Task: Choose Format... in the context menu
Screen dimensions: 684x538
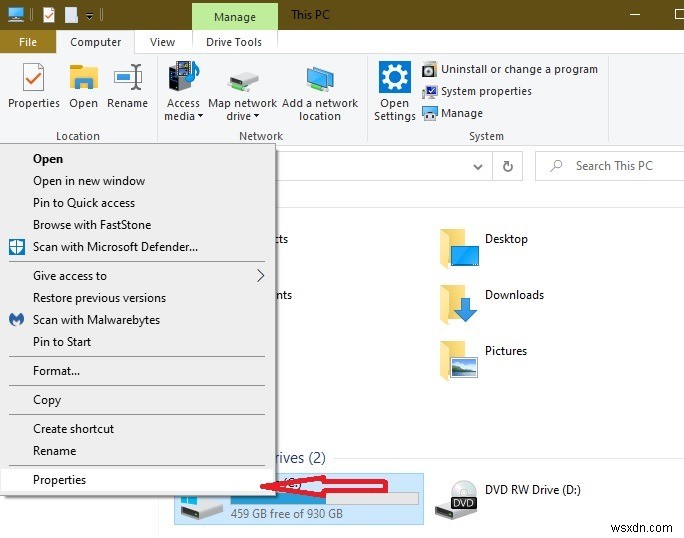Action: [x=137, y=371]
